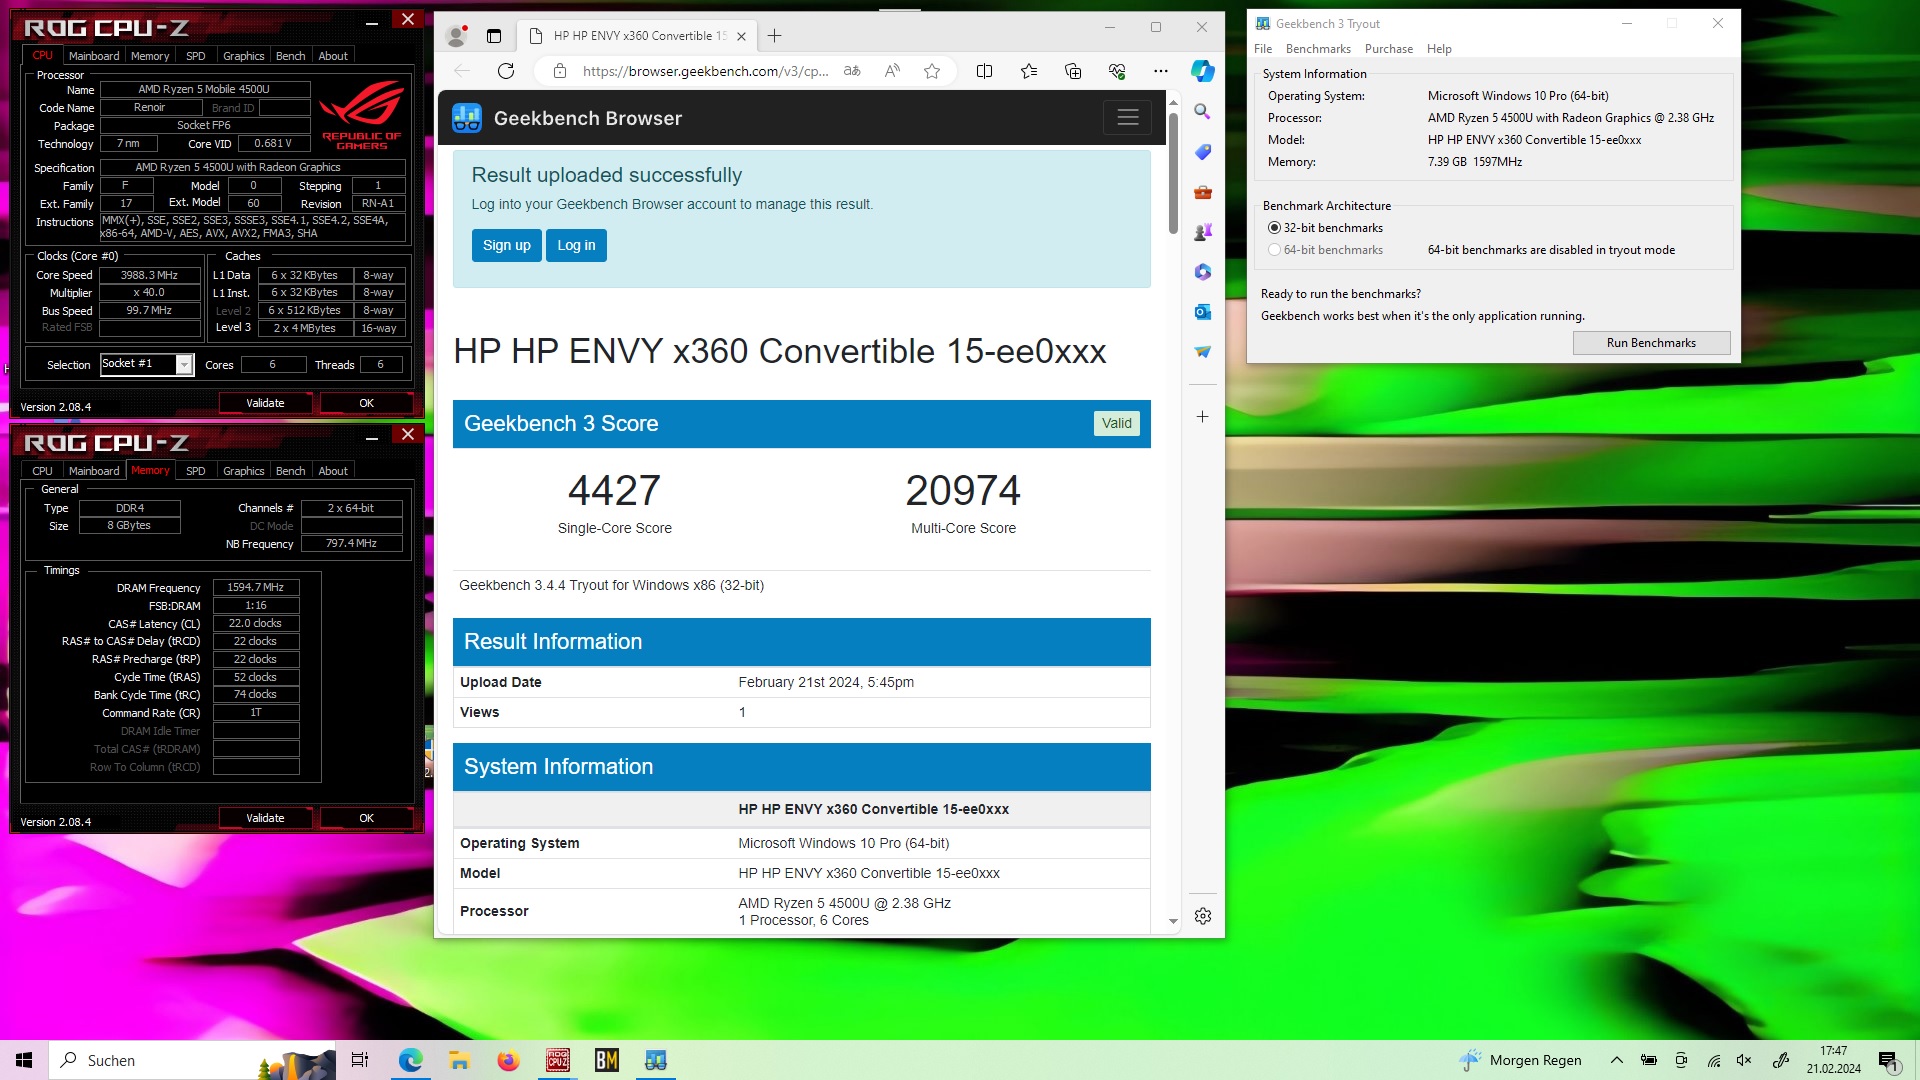The image size is (1920, 1080).
Task: Open the notification center icon
Action: point(1888,1060)
